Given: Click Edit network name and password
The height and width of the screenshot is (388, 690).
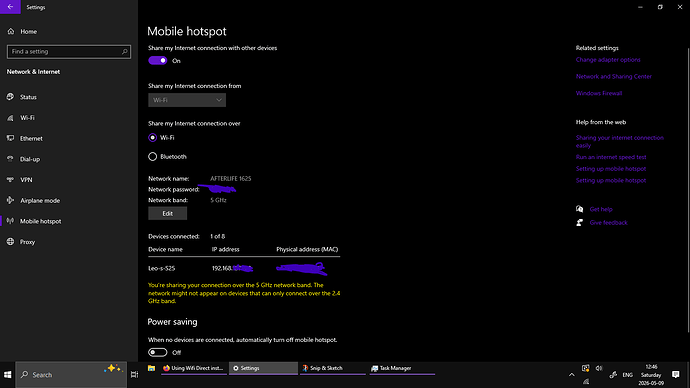Looking at the screenshot, I should [168, 213].
